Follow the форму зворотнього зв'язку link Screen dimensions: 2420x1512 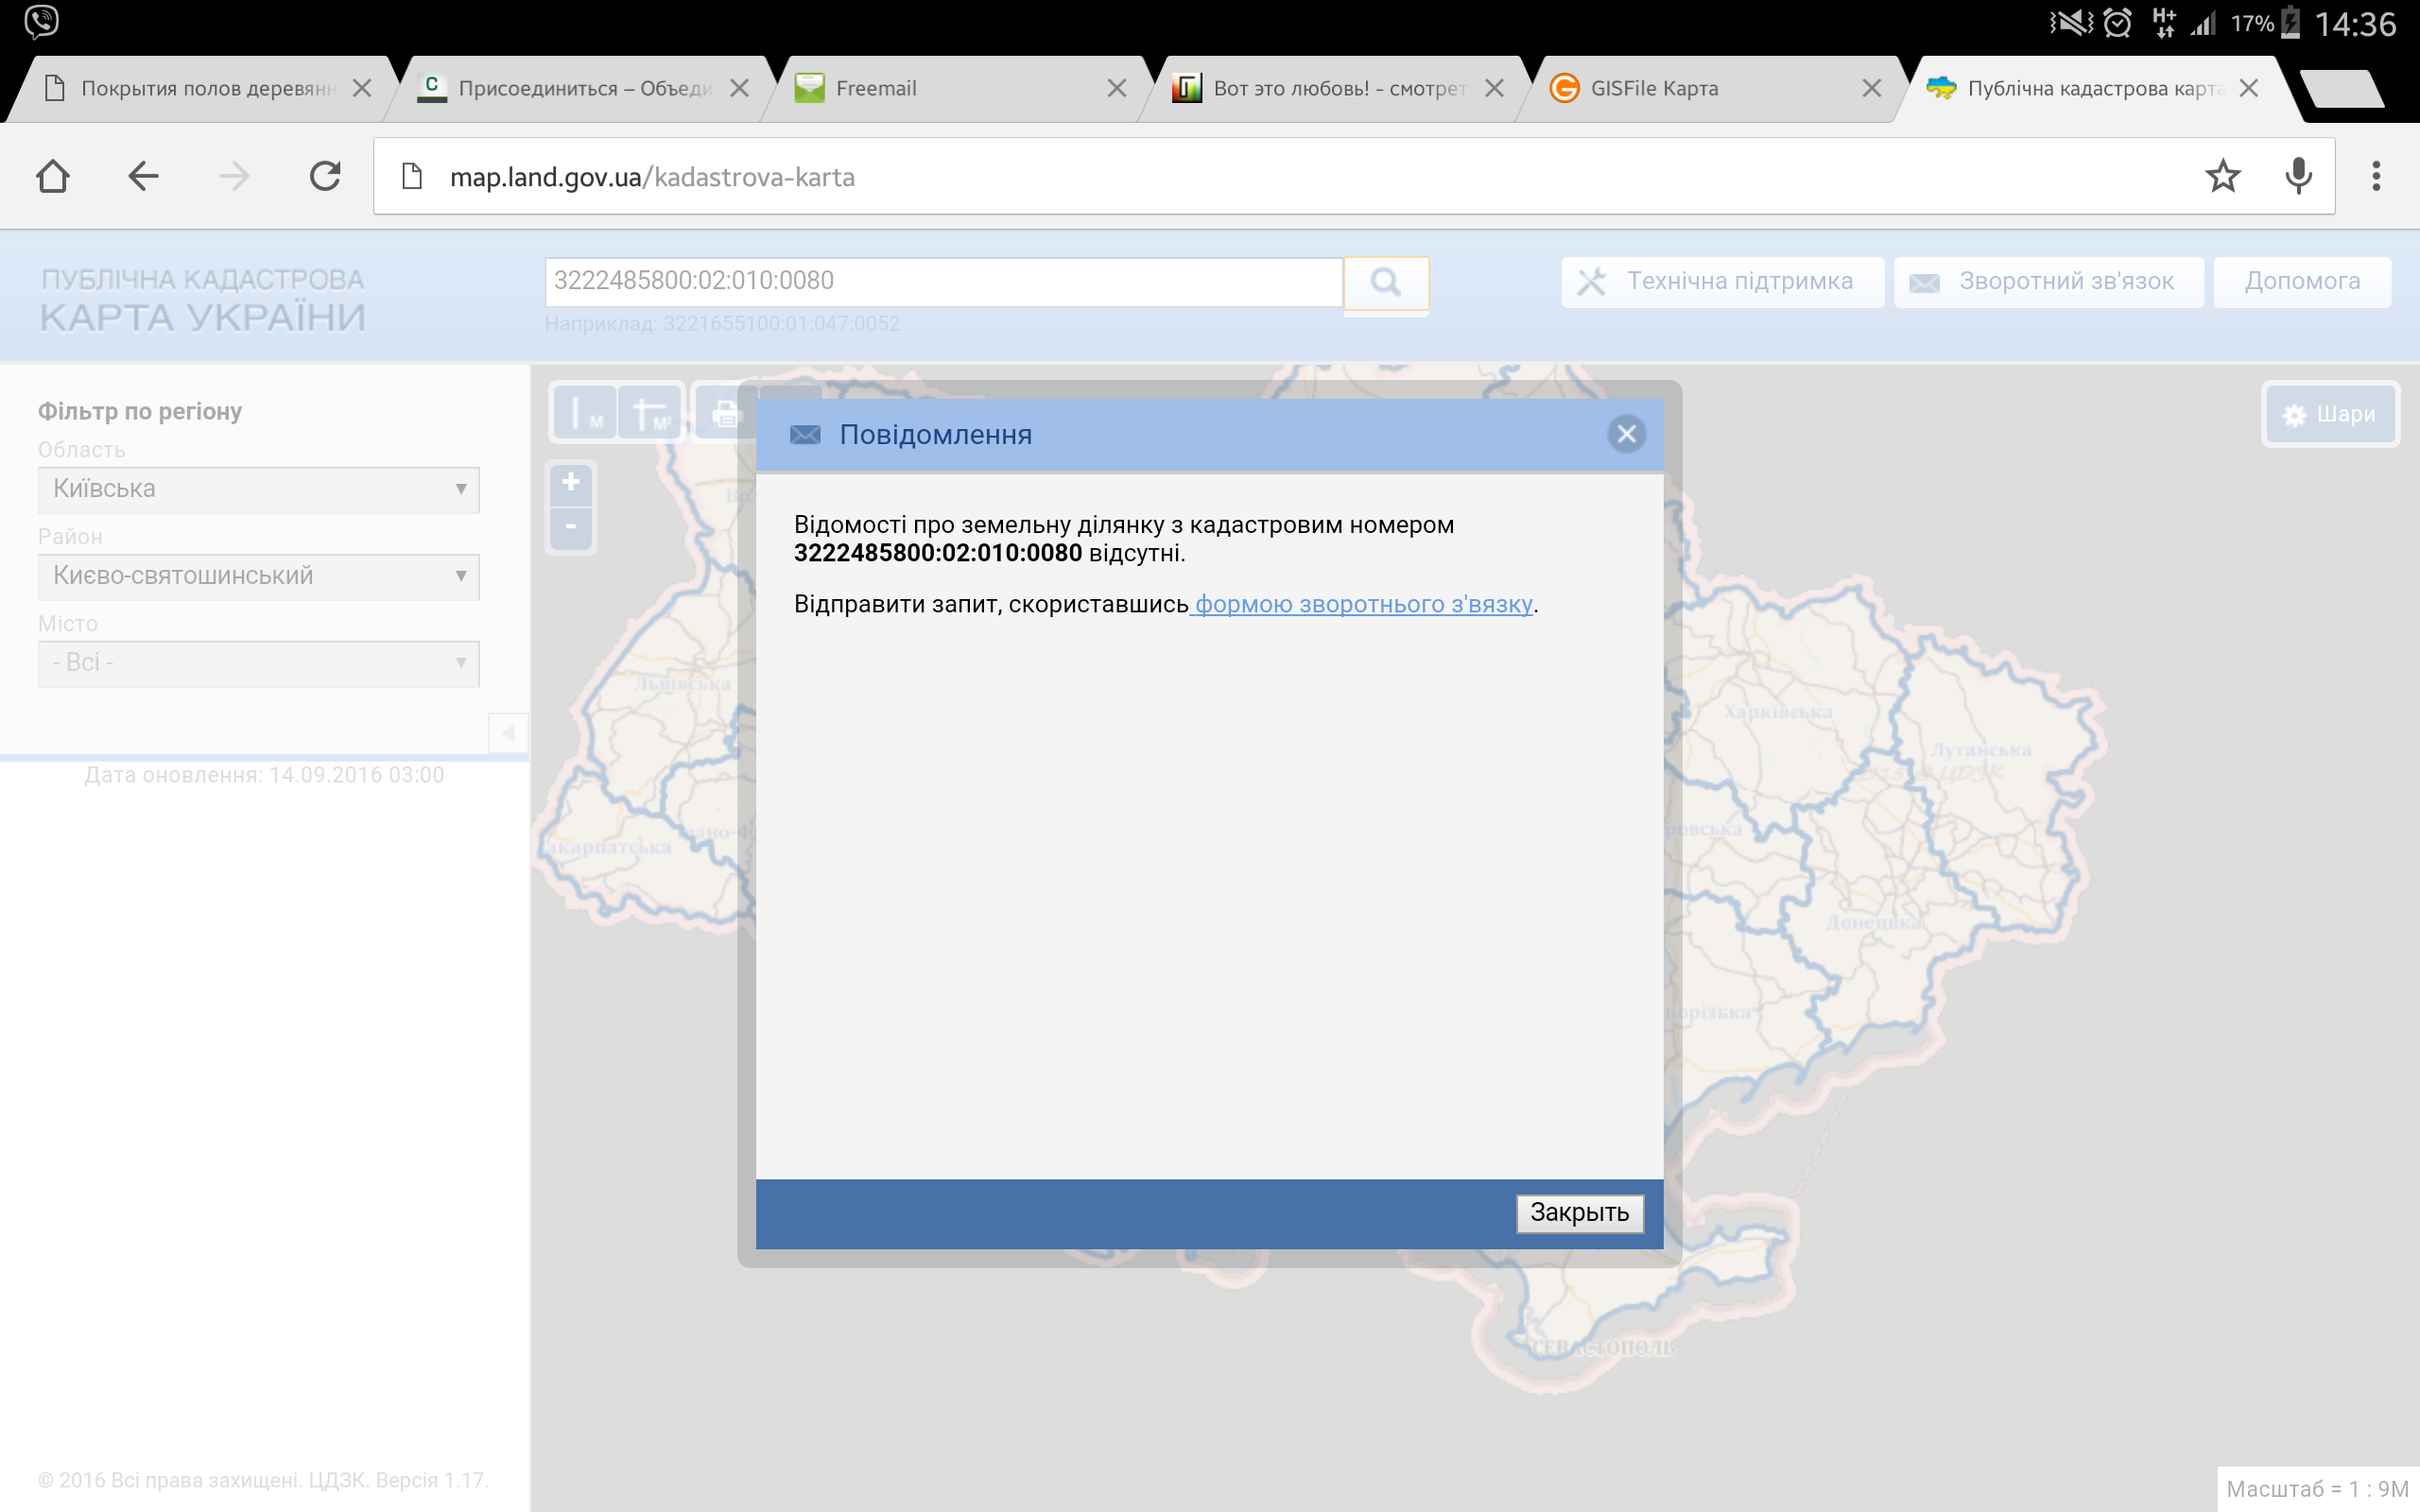[x=1363, y=604]
